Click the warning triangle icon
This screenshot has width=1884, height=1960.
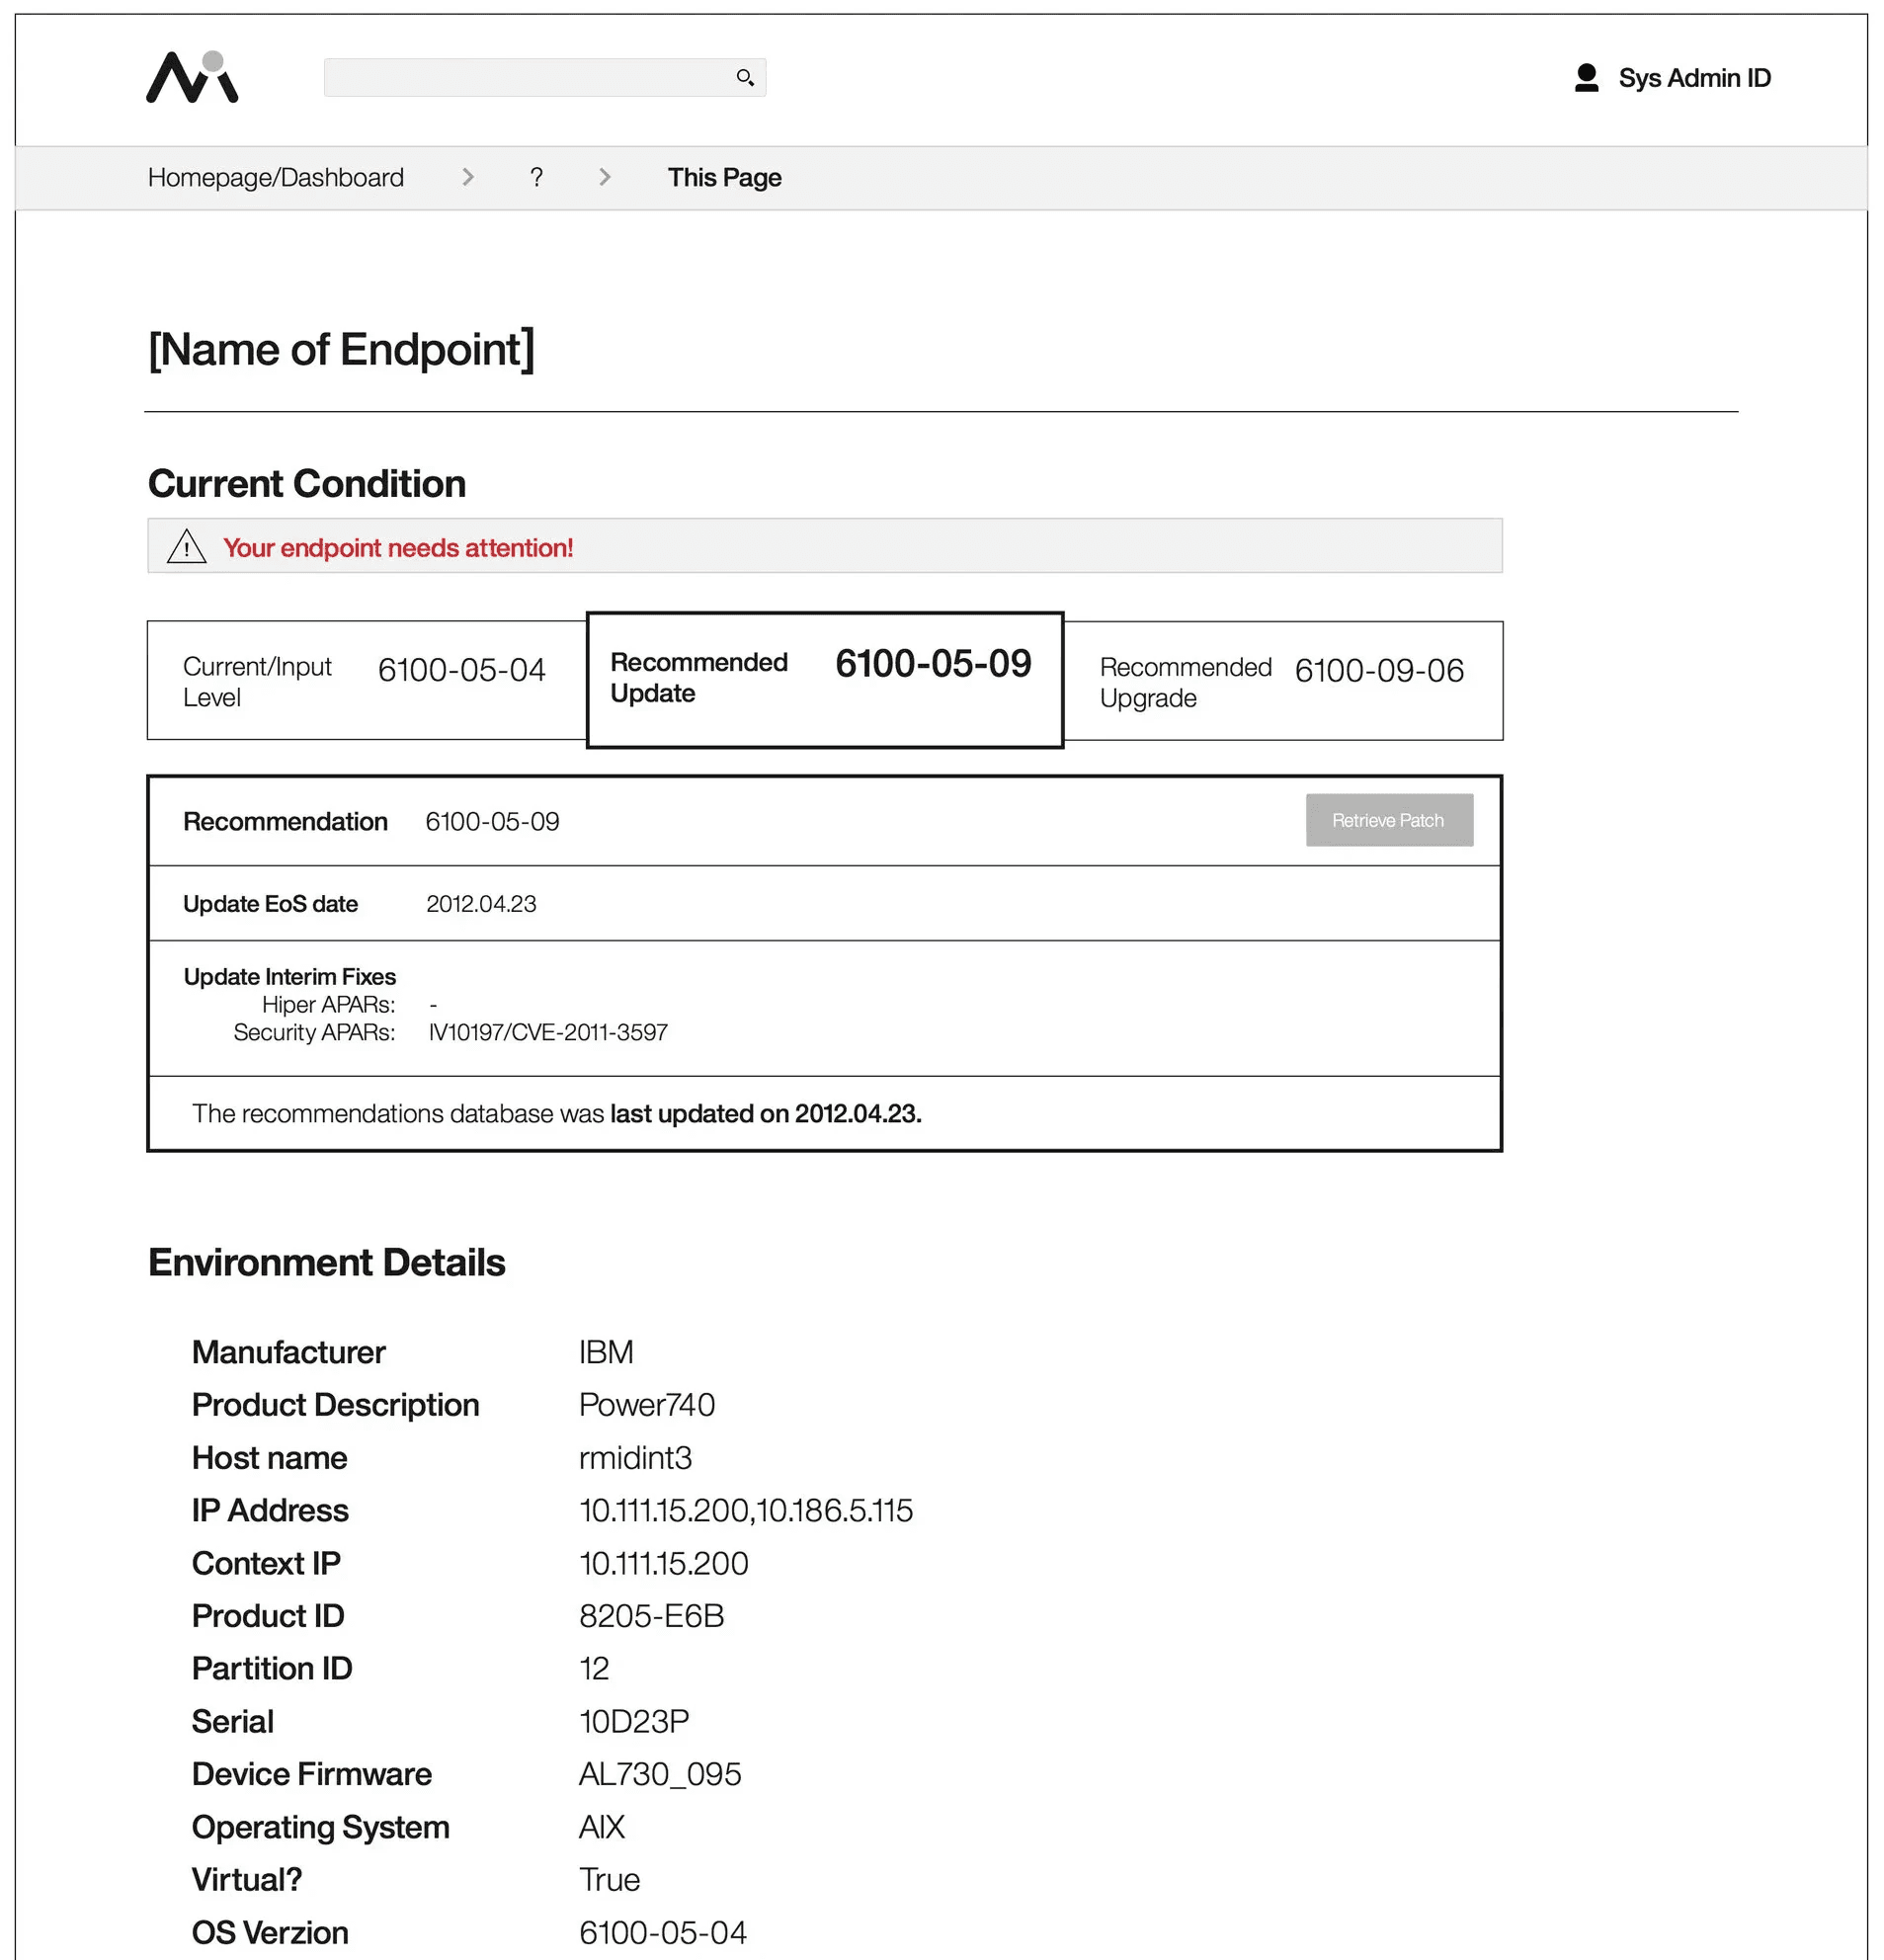click(x=186, y=546)
